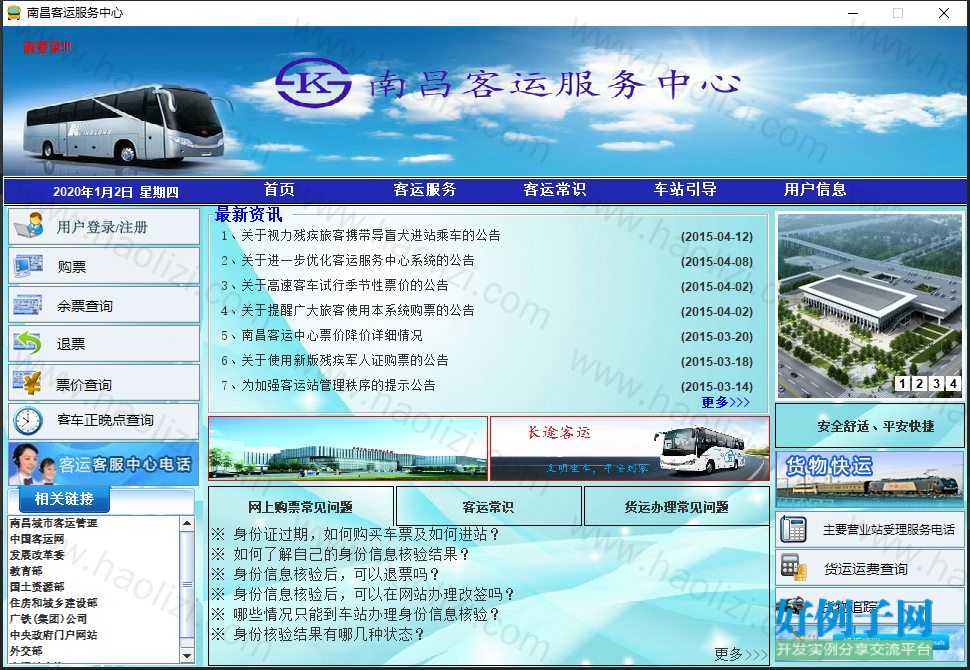970x670 pixels.
Task: Click the 安全舒适、平安快捷 panel
Action: [x=870, y=426]
